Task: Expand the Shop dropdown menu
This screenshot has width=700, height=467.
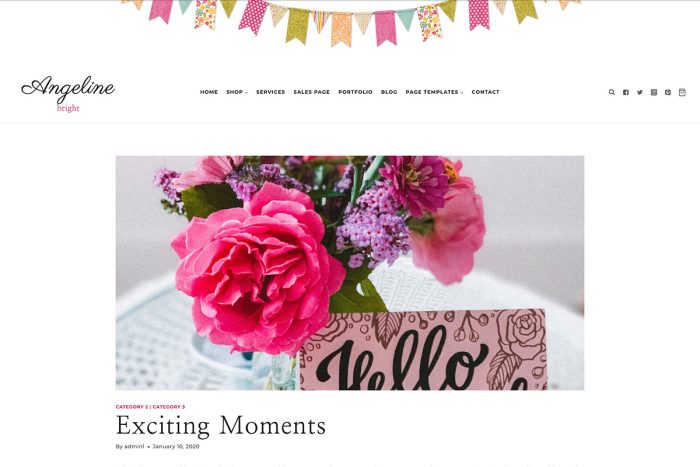Action: [237, 92]
